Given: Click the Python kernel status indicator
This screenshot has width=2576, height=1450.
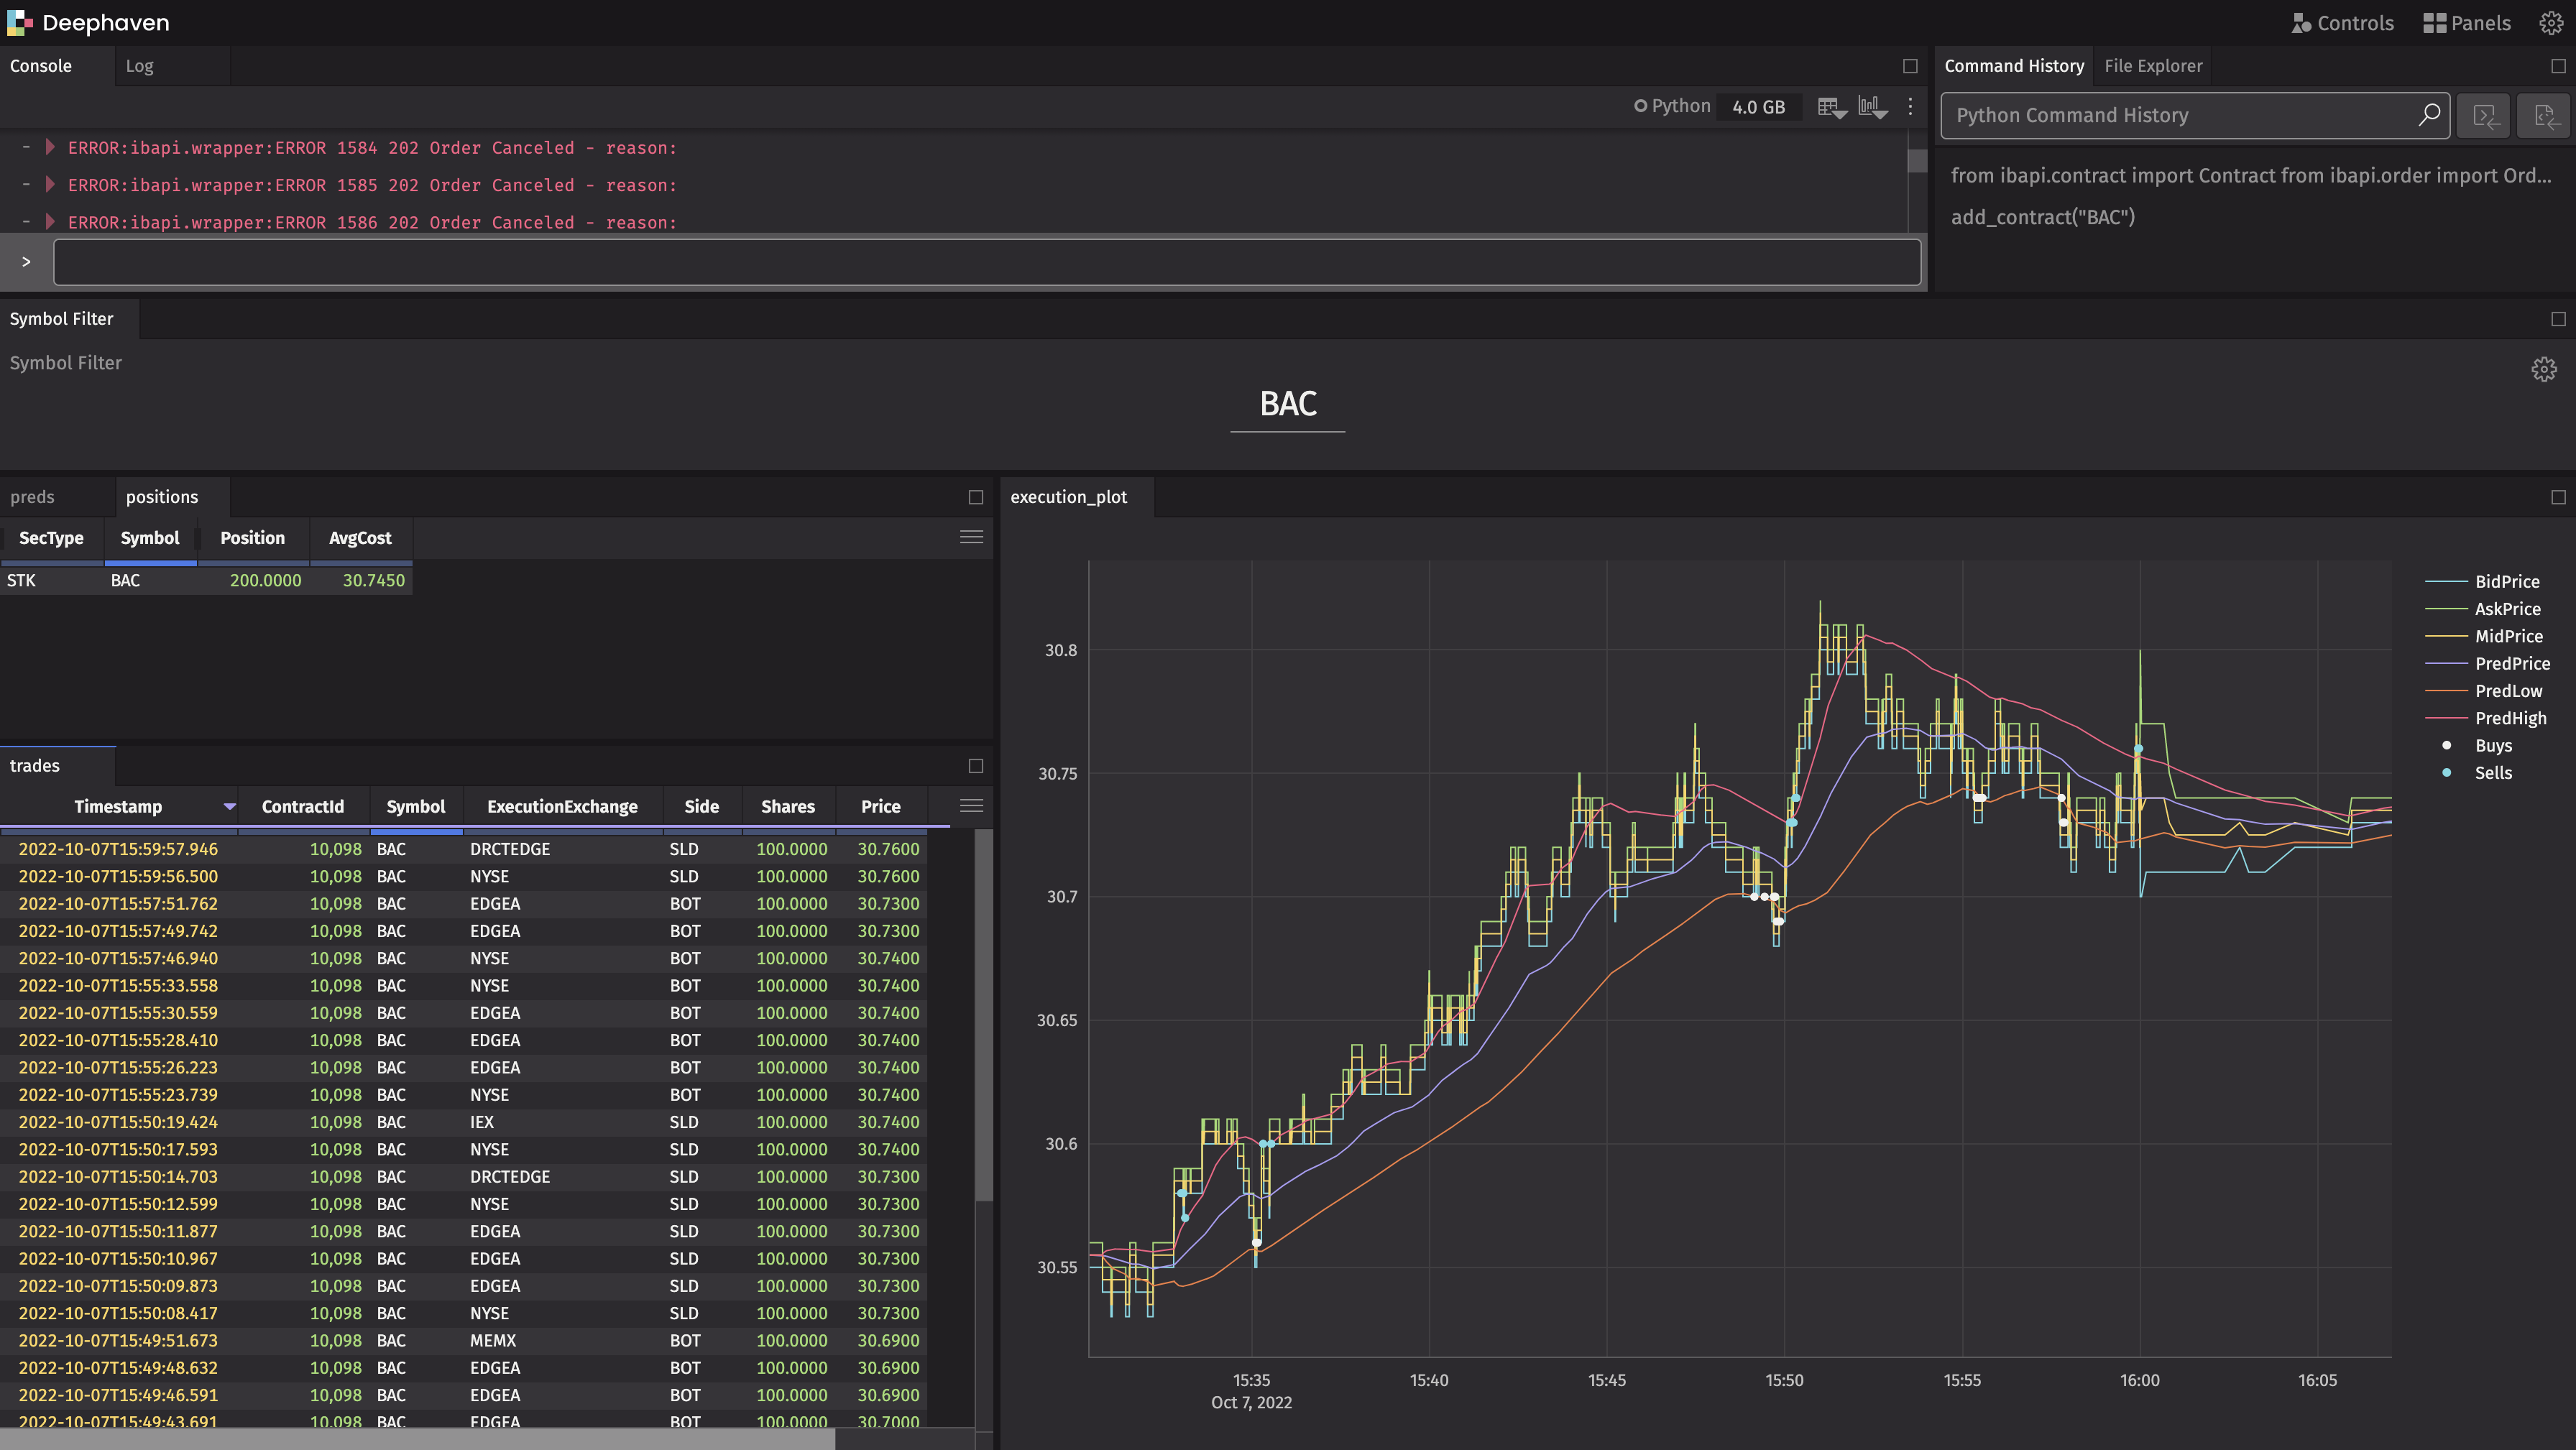Looking at the screenshot, I should tap(1672, 106).
